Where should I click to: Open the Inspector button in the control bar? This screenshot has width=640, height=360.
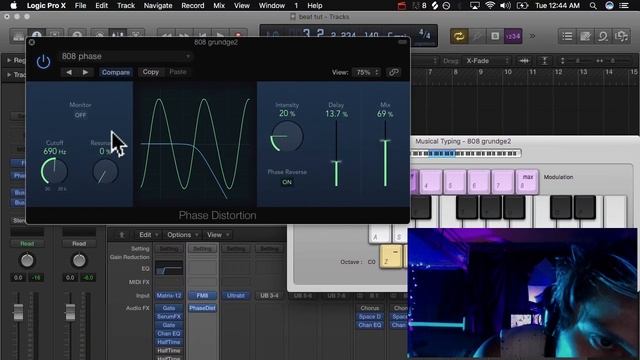tap(36, 36)
